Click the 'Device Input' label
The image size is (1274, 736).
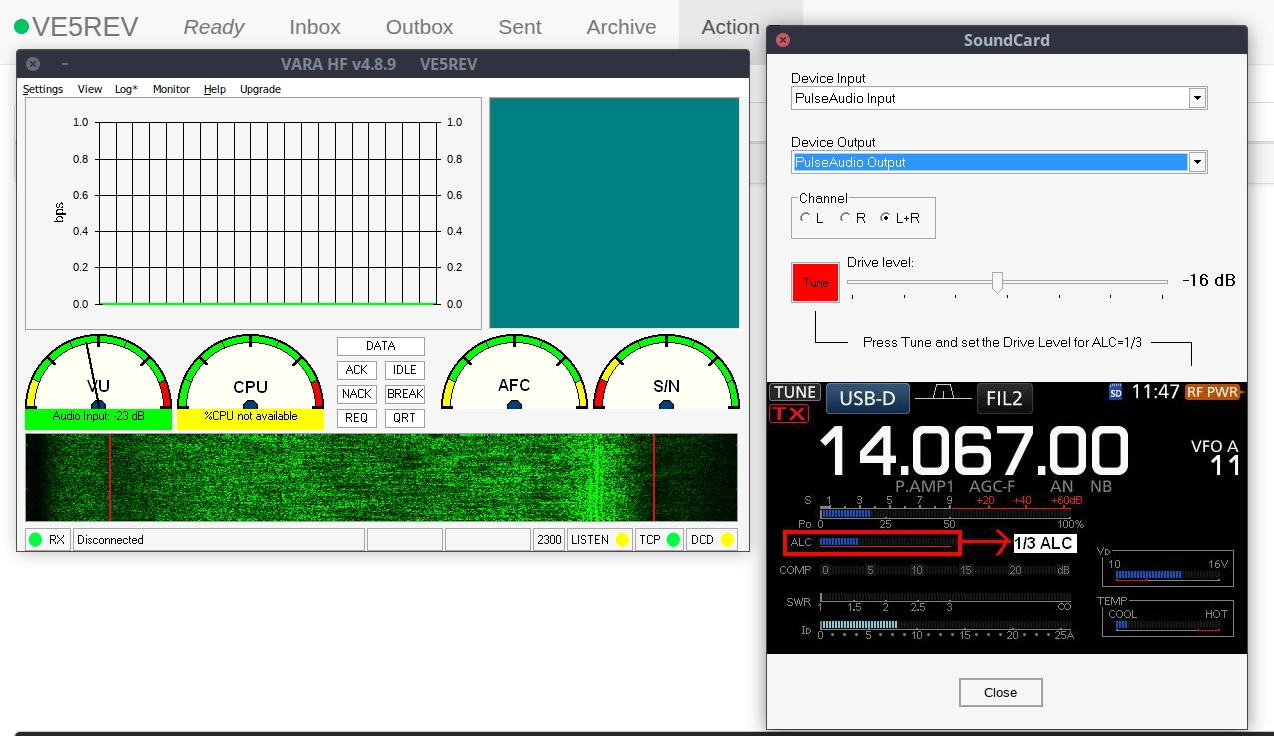pyautogui.click(x=828, y=78)
